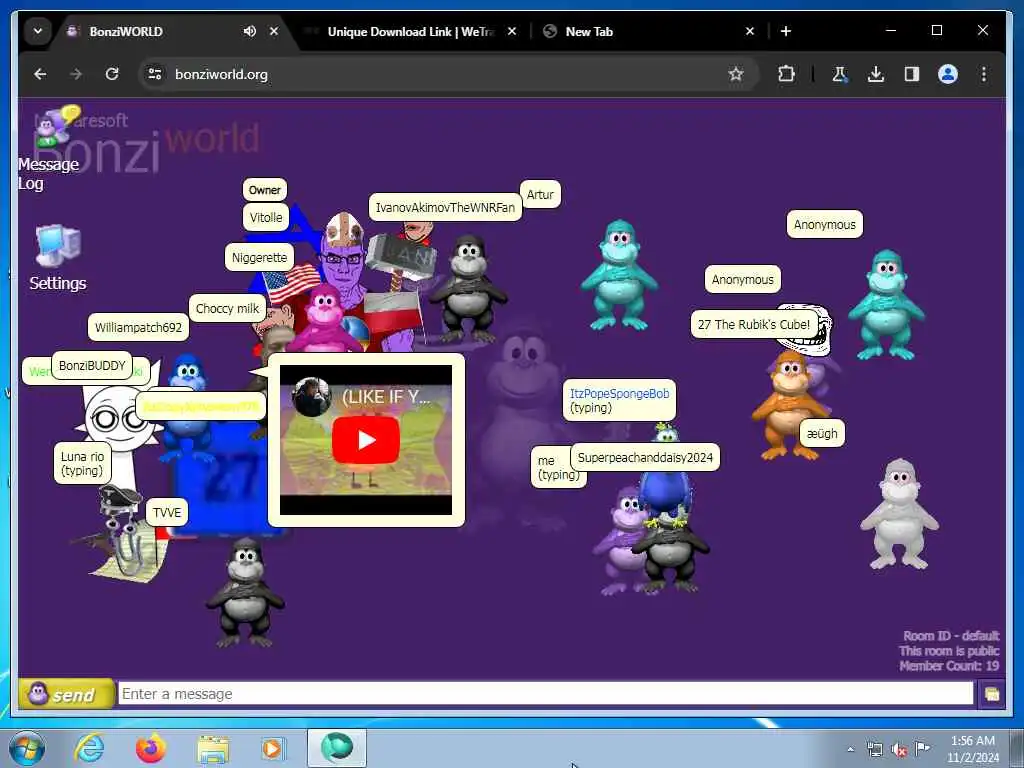Image resolution: width=1024 pixels, height=768 pixels.
Task: Click the Owner tag above Vitolle
Action: (264, 190)
